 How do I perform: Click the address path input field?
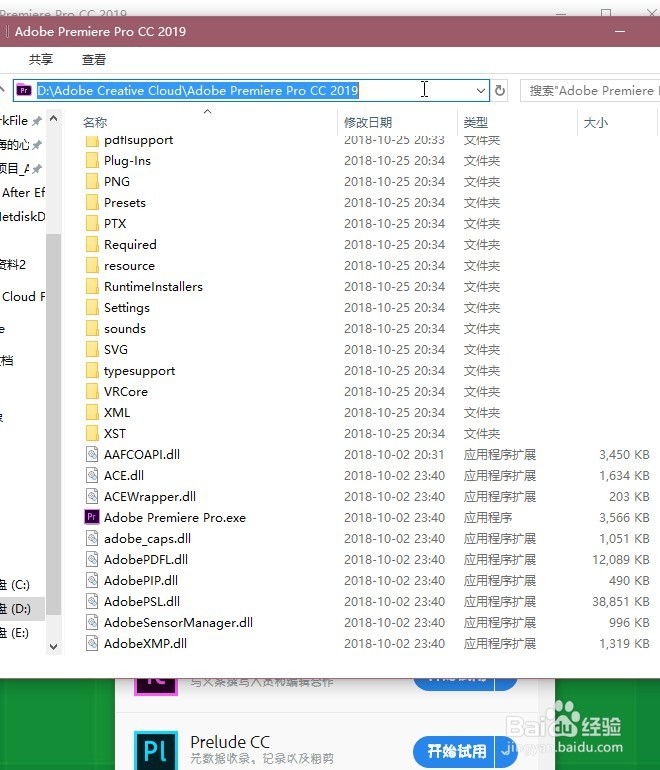tap(251, 90)
